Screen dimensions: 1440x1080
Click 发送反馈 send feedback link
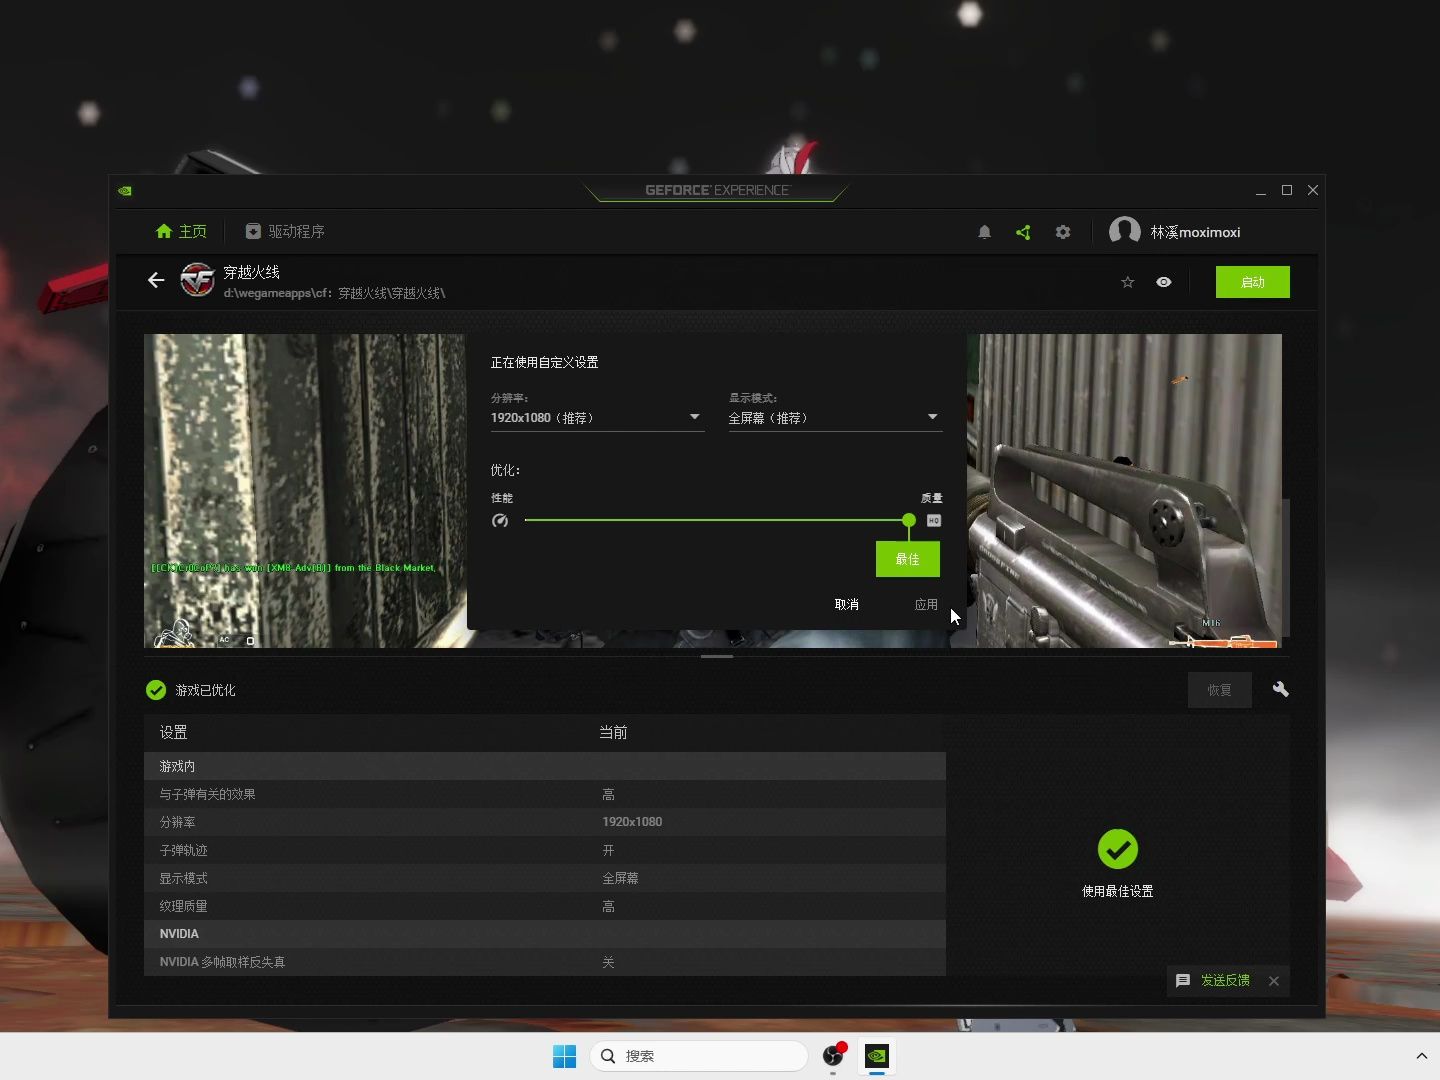click(x=1225, y=981)
